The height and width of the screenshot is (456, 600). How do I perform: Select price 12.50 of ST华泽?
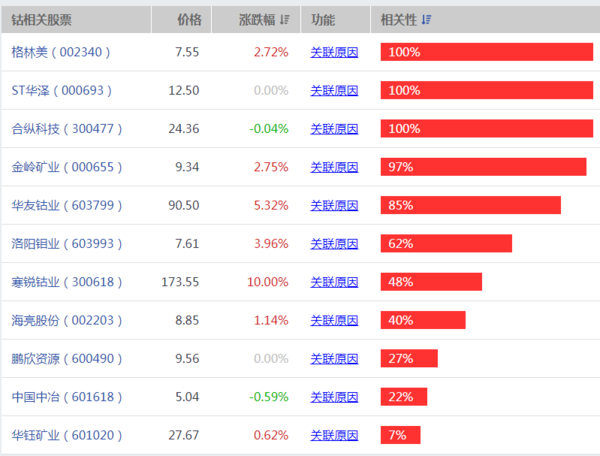[184, 90]
